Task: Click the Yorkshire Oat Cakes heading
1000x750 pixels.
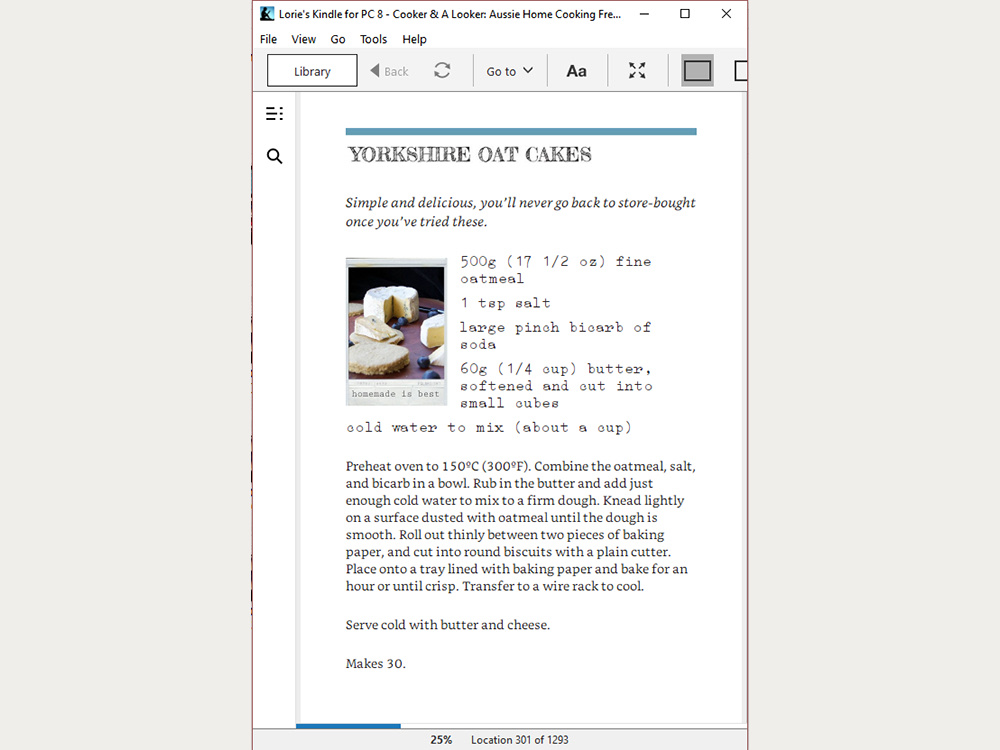Action: pos(469,154)
